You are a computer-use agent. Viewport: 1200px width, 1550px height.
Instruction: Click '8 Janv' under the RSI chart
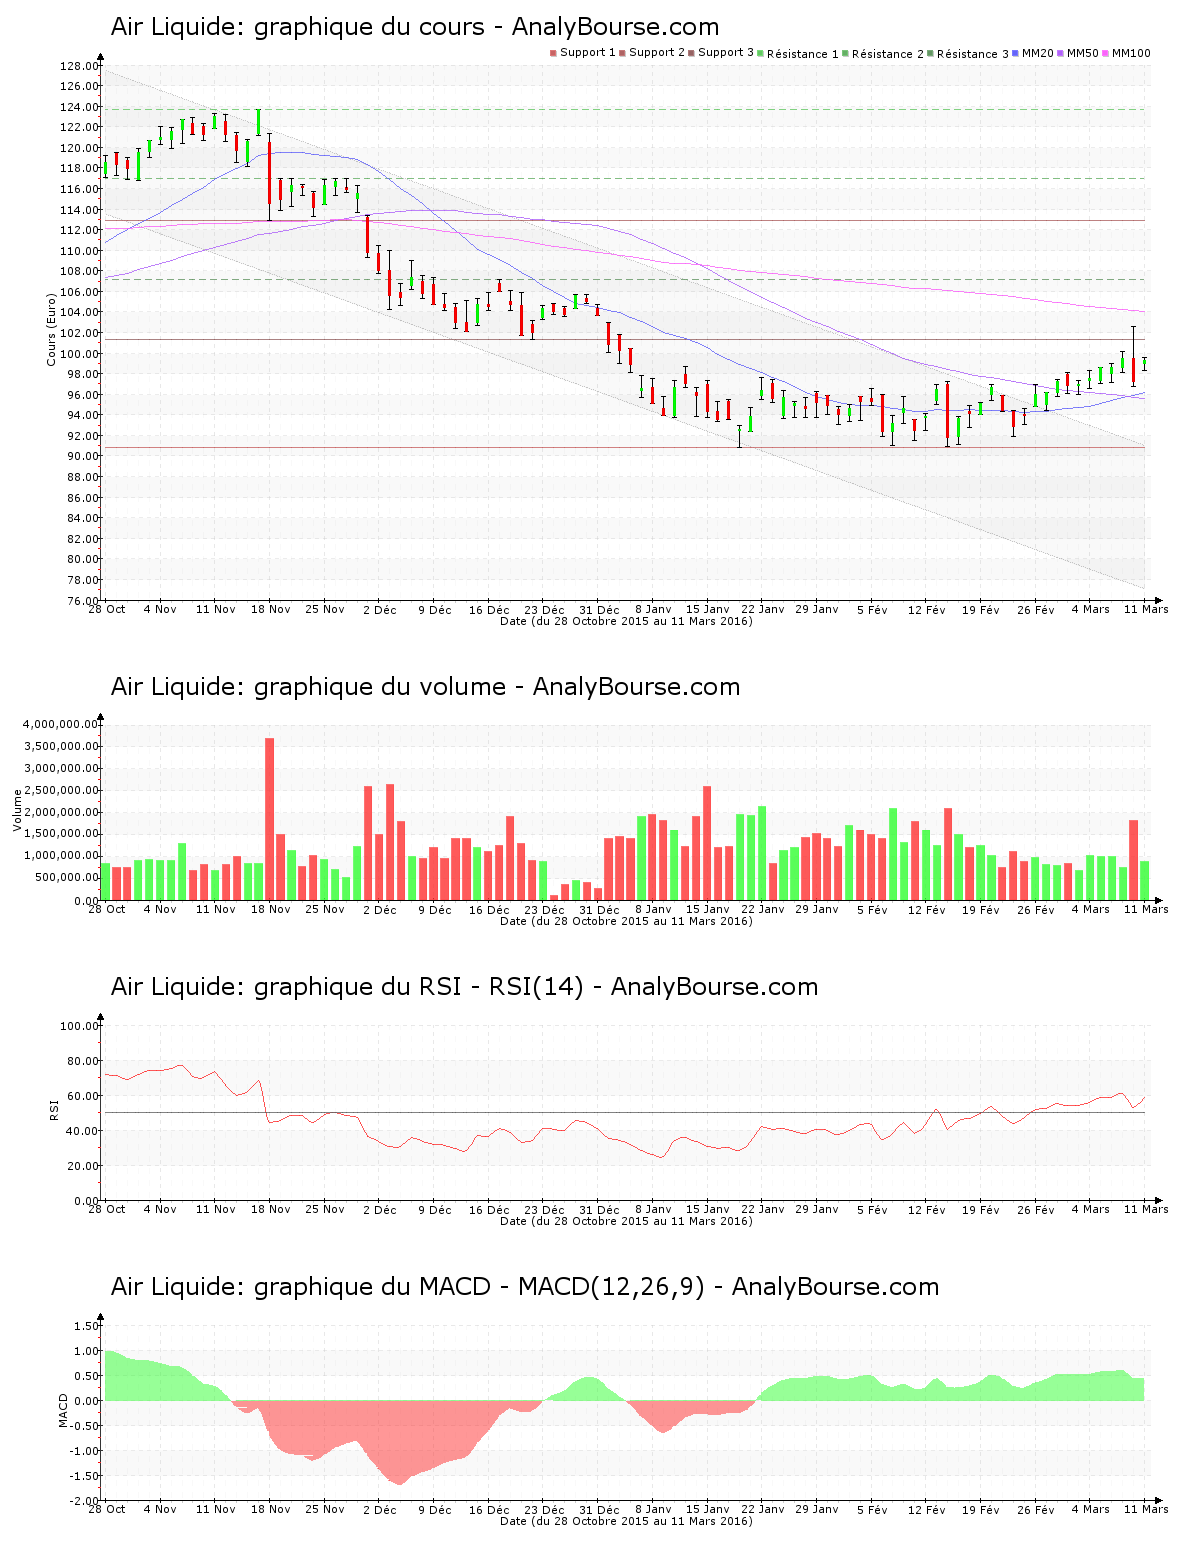[653, 1210]
